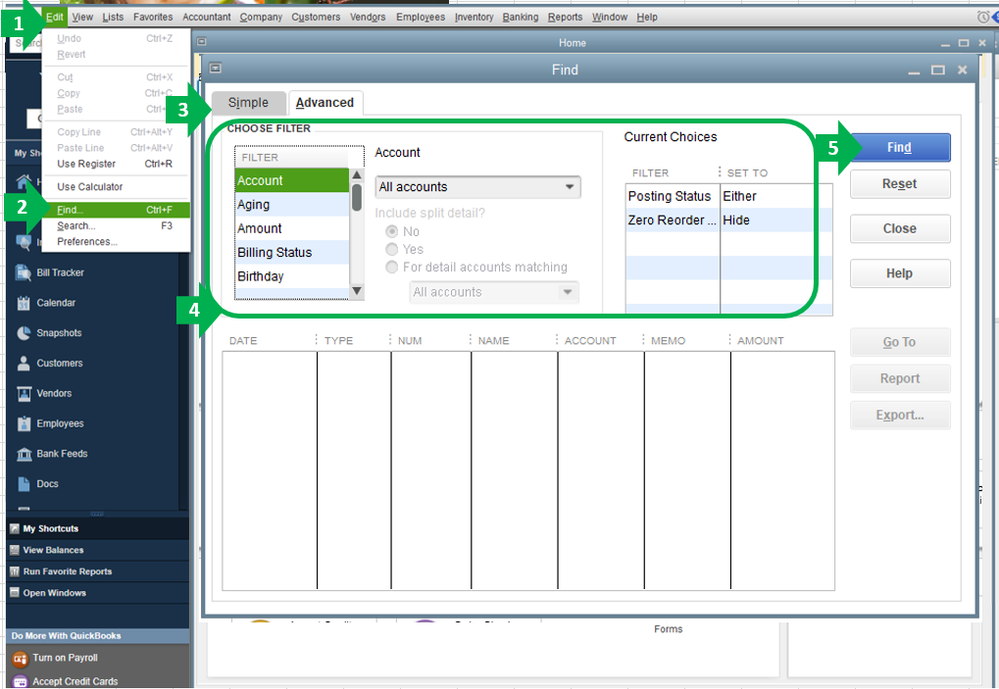Choose Preferences... from the Edit menu
The height and width of the screenshot is (689, 999).
117,242
